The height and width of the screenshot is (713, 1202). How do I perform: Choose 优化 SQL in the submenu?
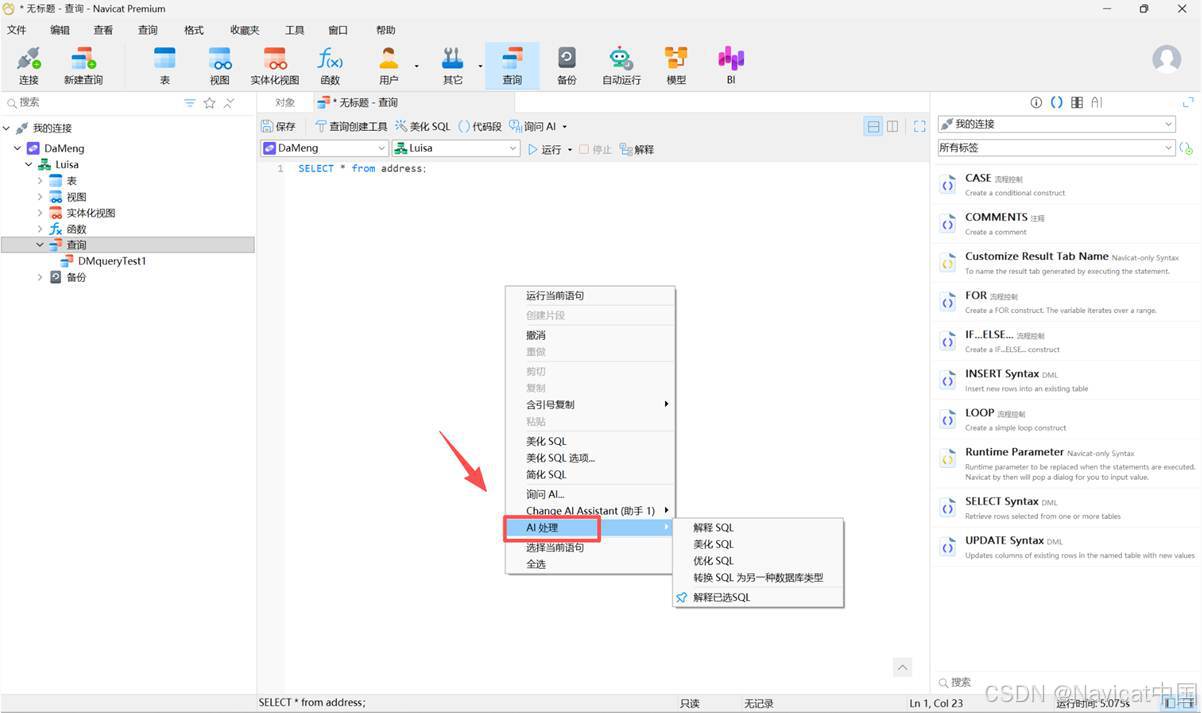coord(758,561)
